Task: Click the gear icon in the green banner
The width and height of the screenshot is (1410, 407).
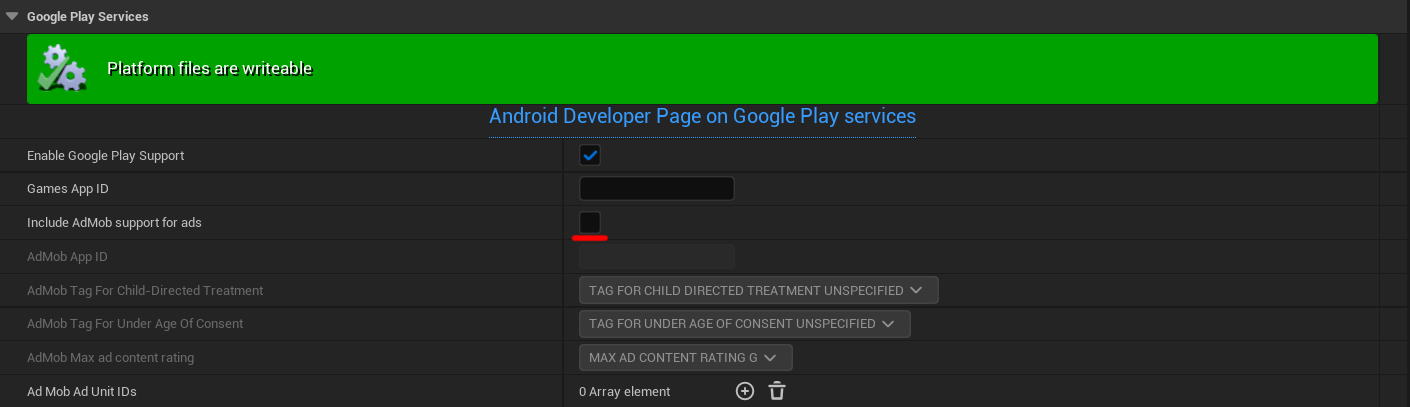Action: (61, 69)
